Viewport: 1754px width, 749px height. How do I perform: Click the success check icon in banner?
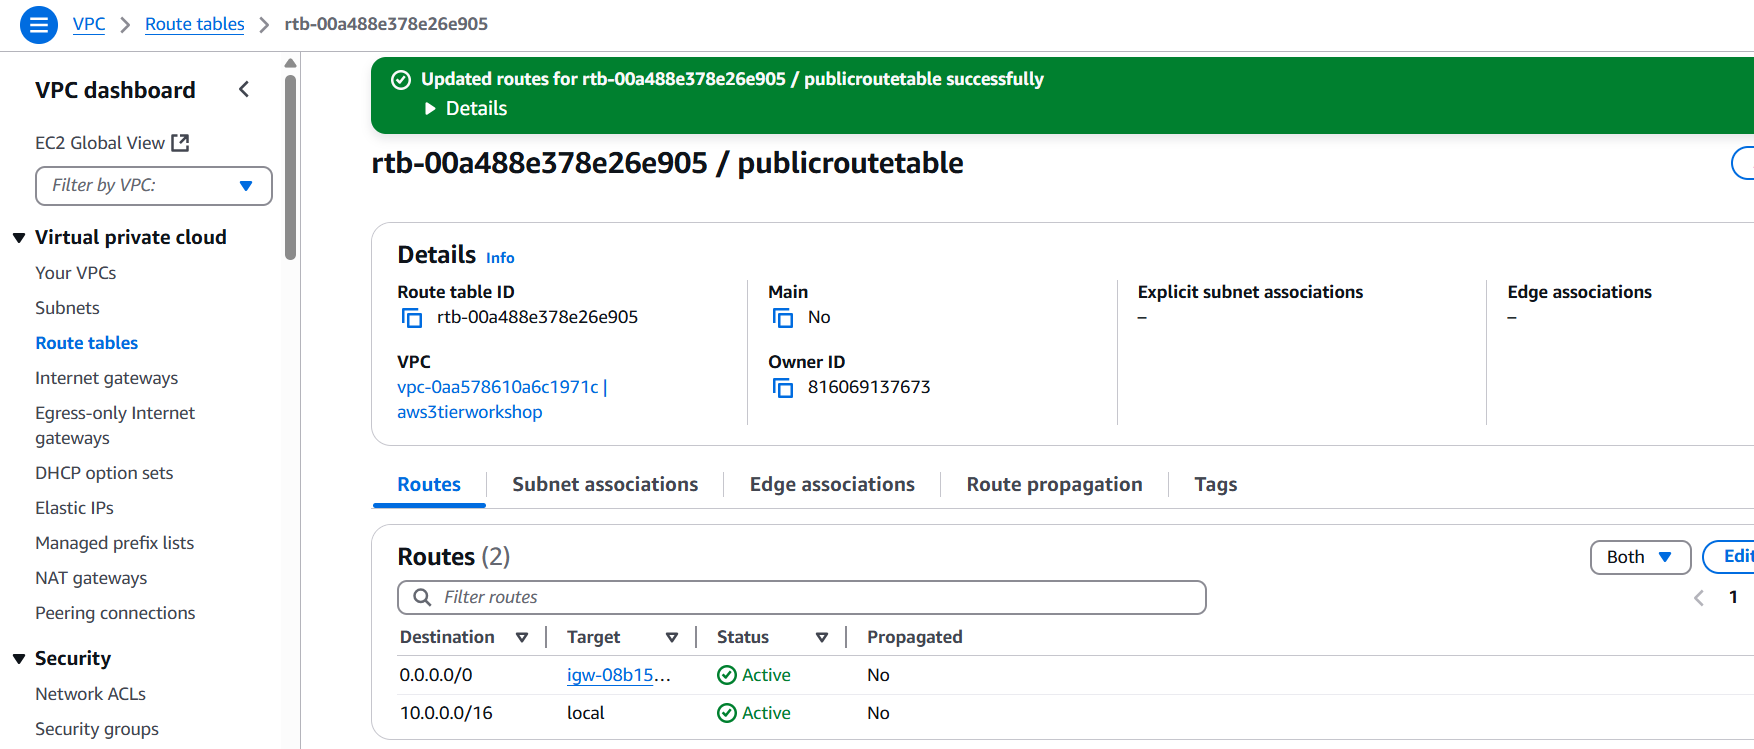pos(401,80)
